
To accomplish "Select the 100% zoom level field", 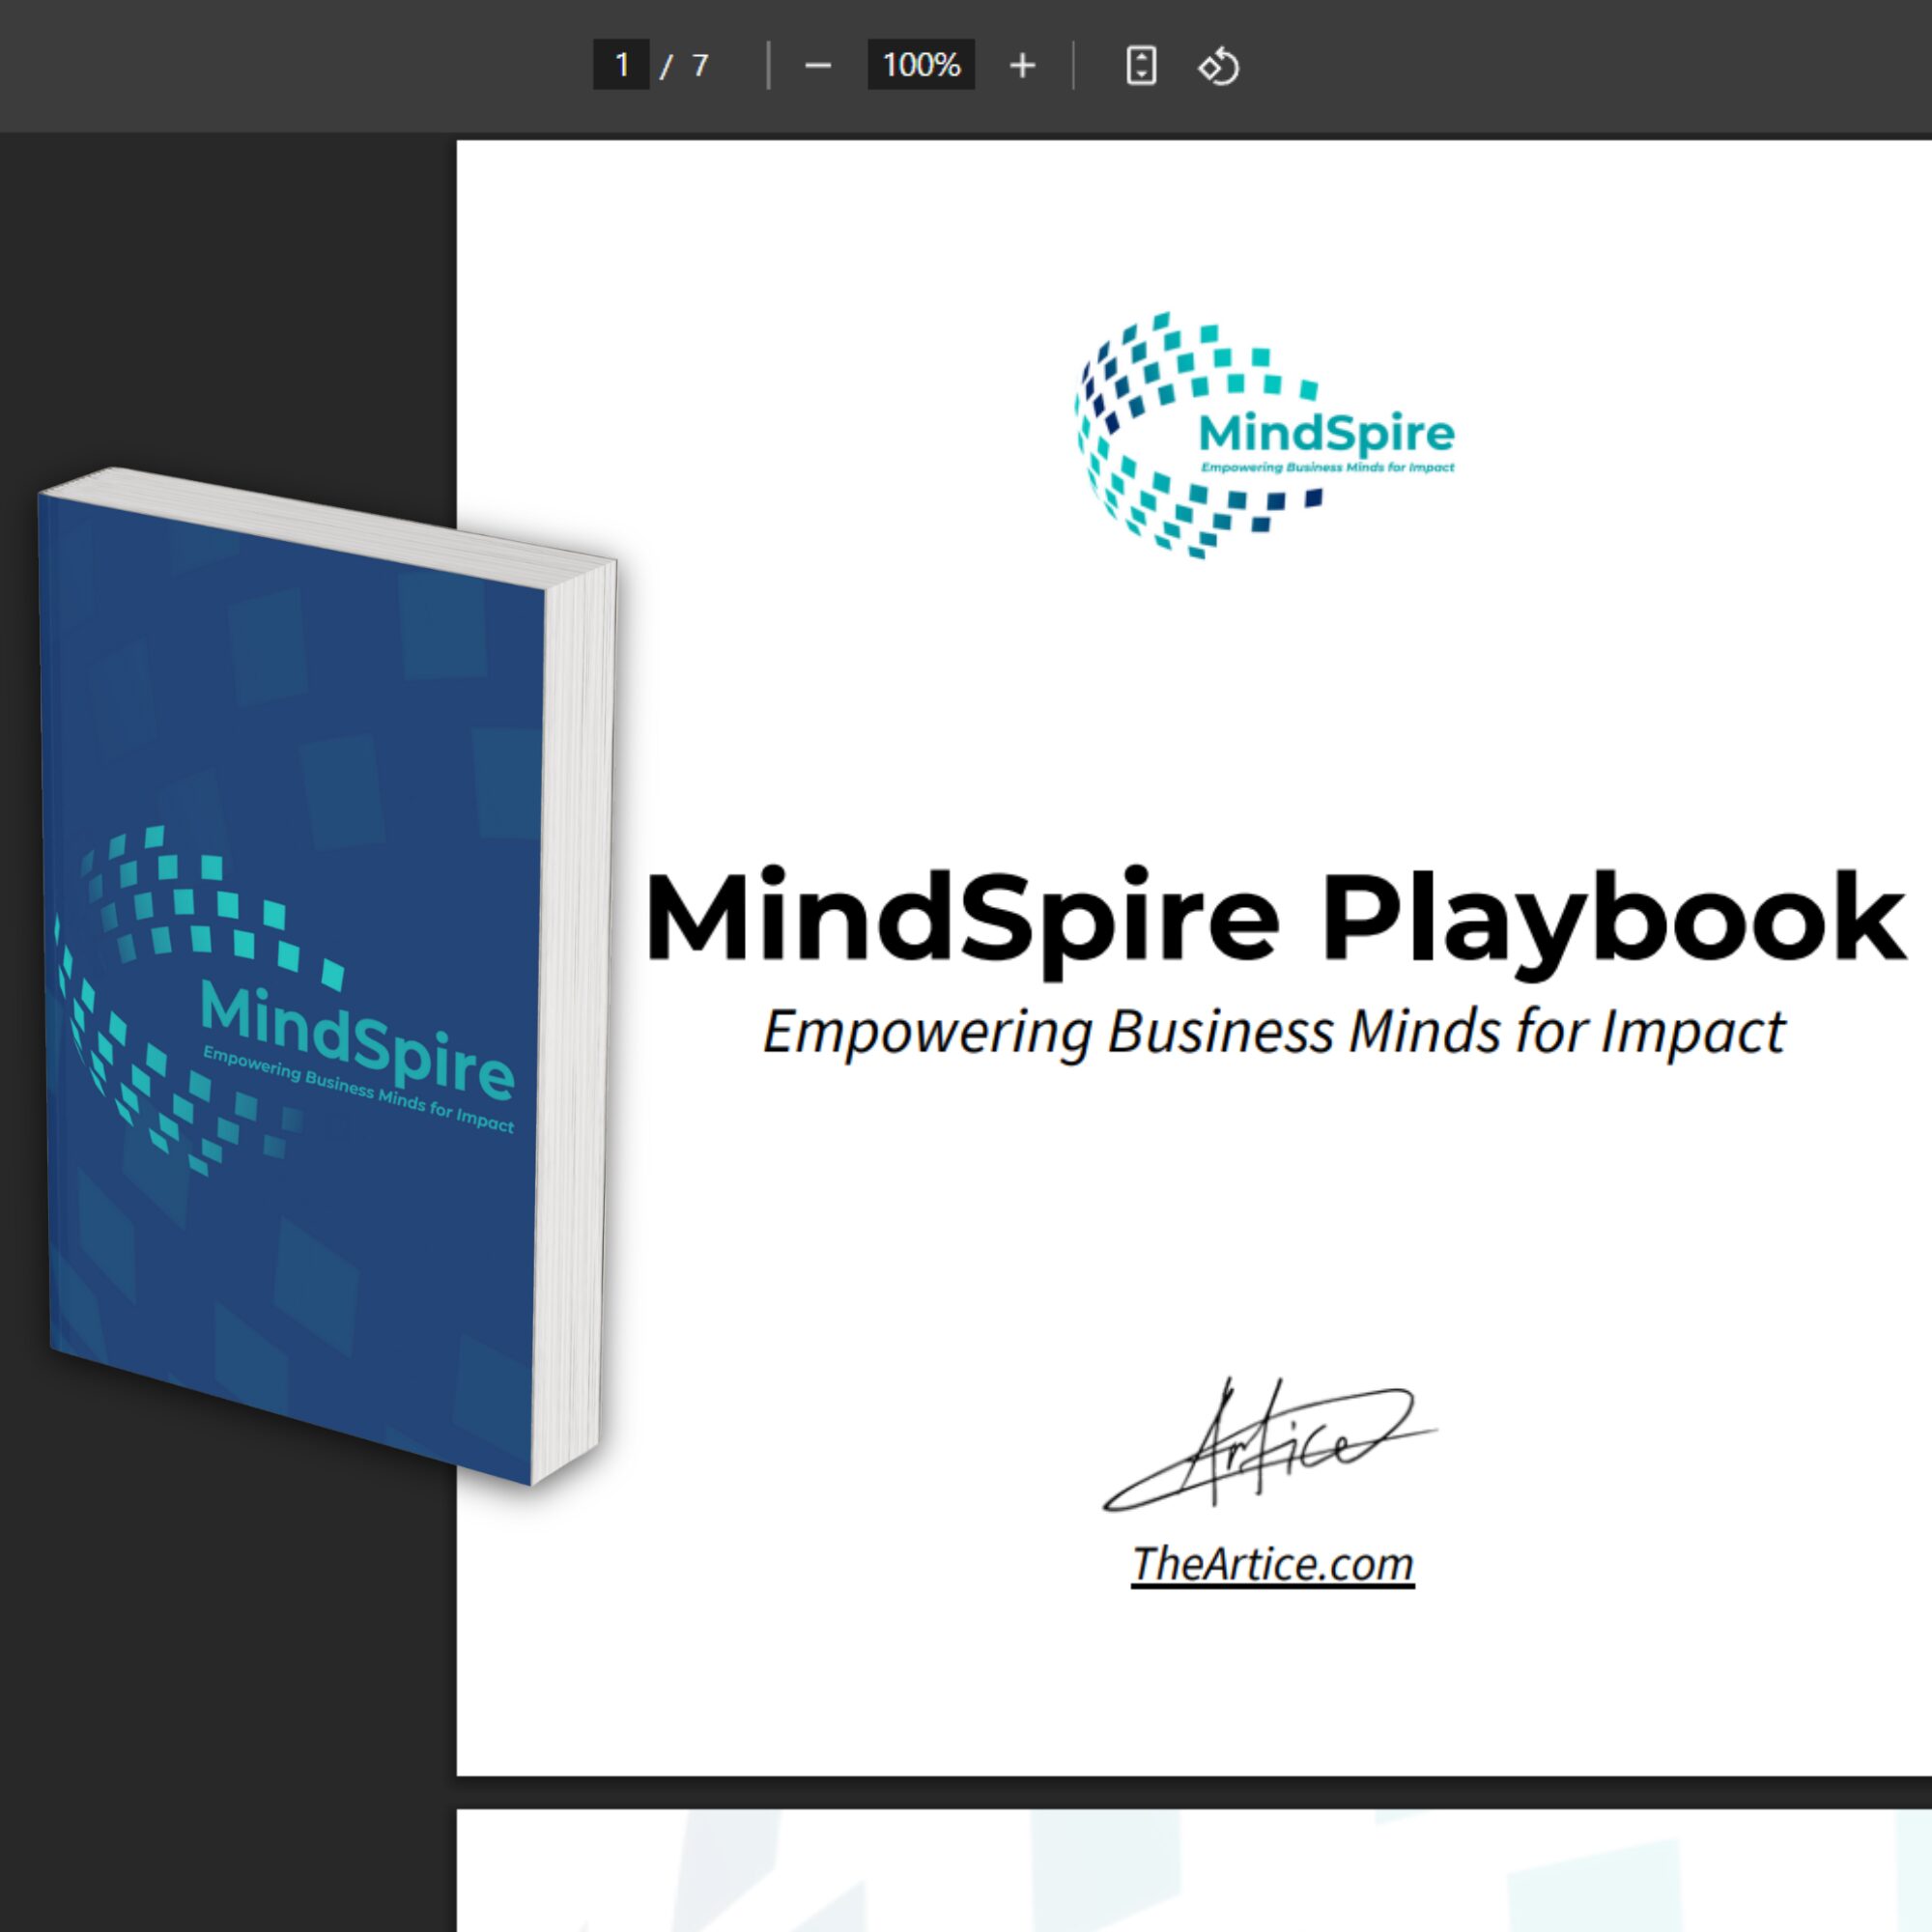I will [921, 65].
